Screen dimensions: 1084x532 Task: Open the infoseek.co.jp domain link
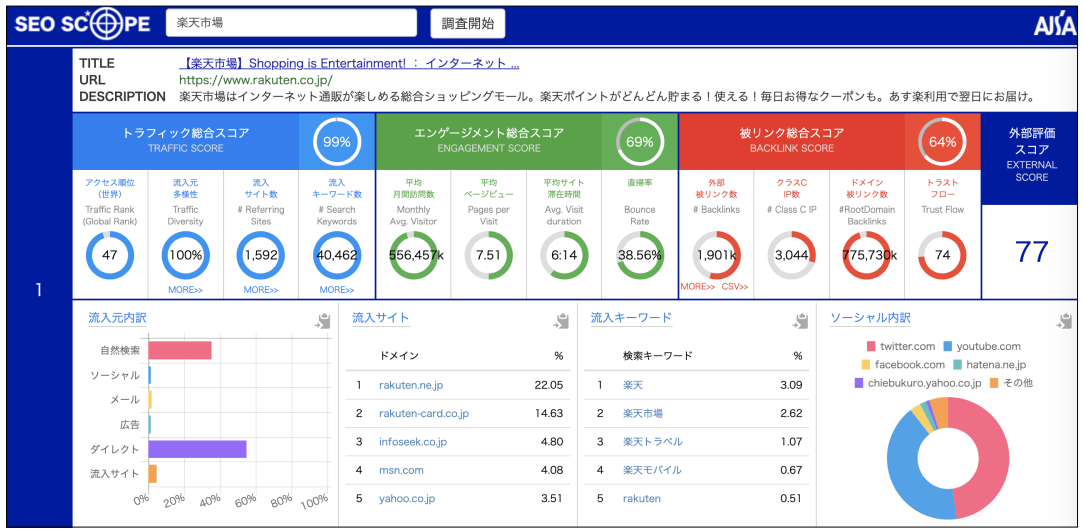pos(413,441)
